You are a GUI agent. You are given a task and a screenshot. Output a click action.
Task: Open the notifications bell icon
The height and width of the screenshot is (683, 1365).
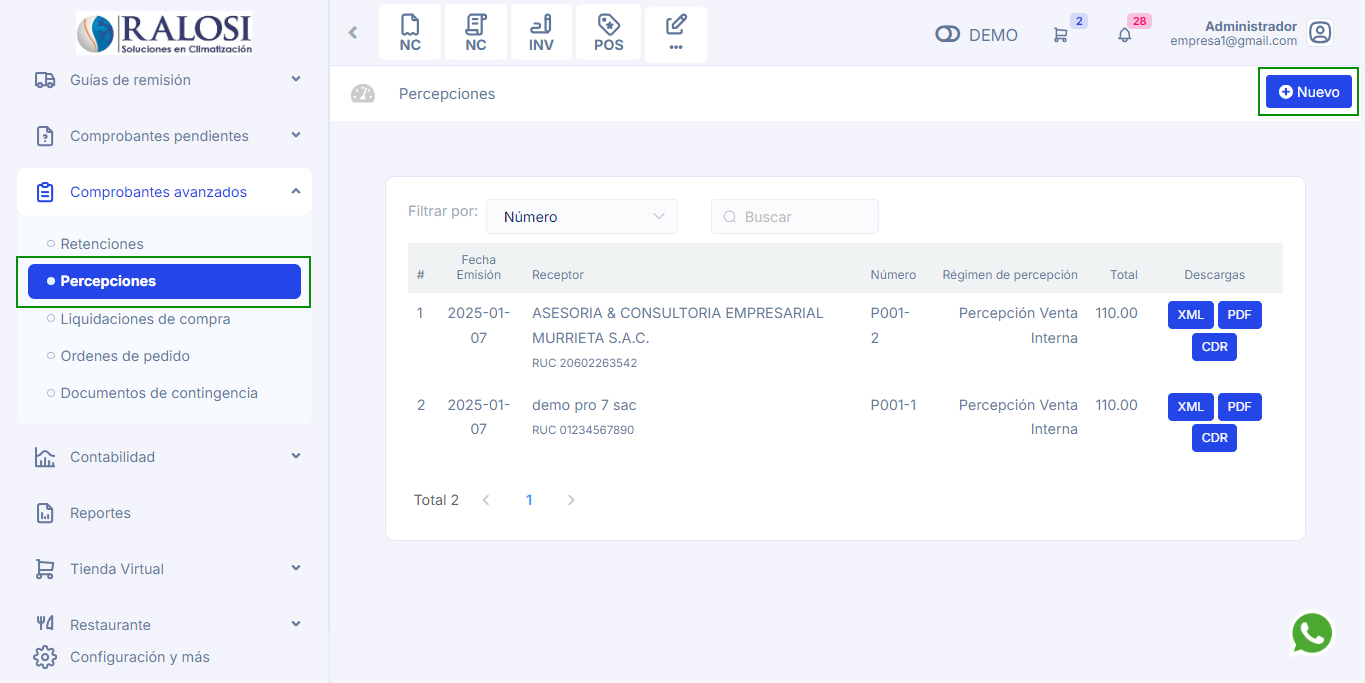pos(1125,35)
